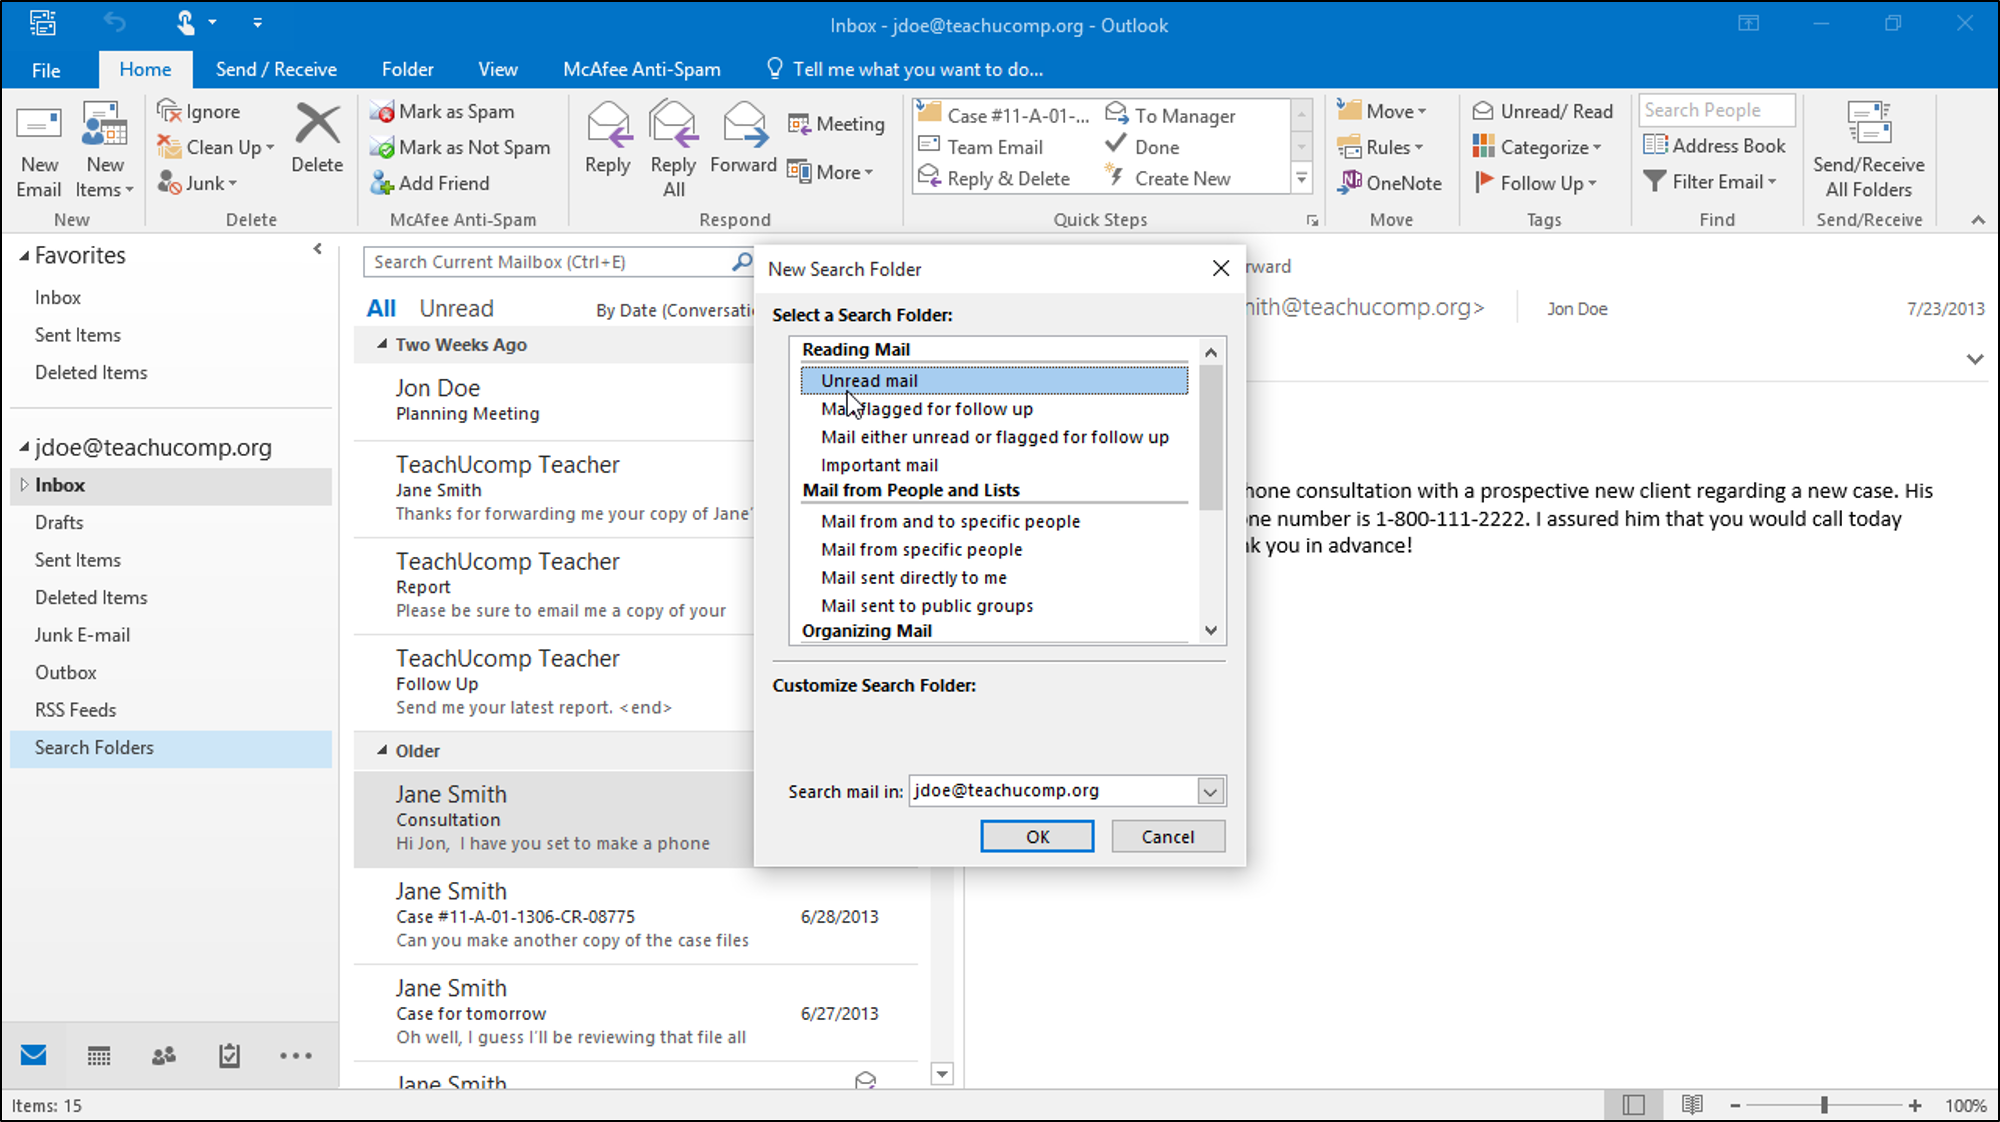
Task: Open Search mail in account dropdown
Action: pos(1209,790)
